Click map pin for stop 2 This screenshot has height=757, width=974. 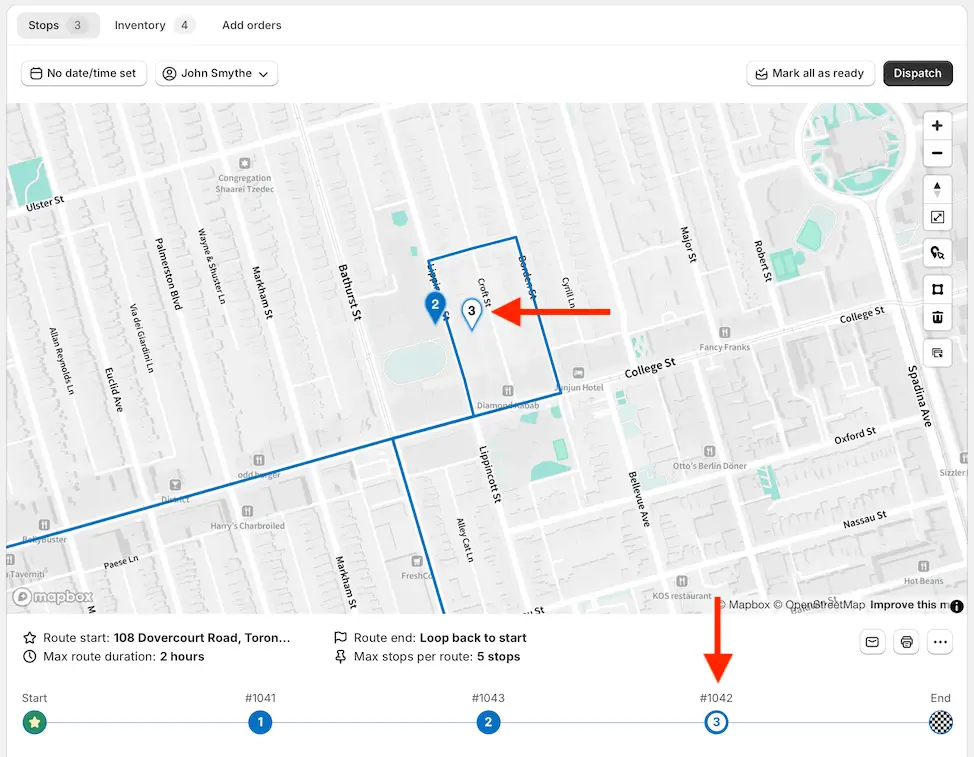(x=435, y=307)
